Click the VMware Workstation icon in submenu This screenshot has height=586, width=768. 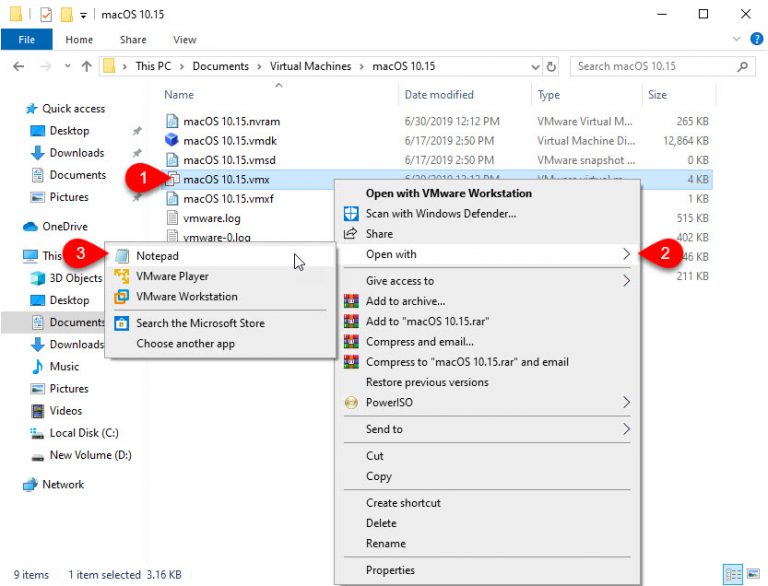coord(122,296)
